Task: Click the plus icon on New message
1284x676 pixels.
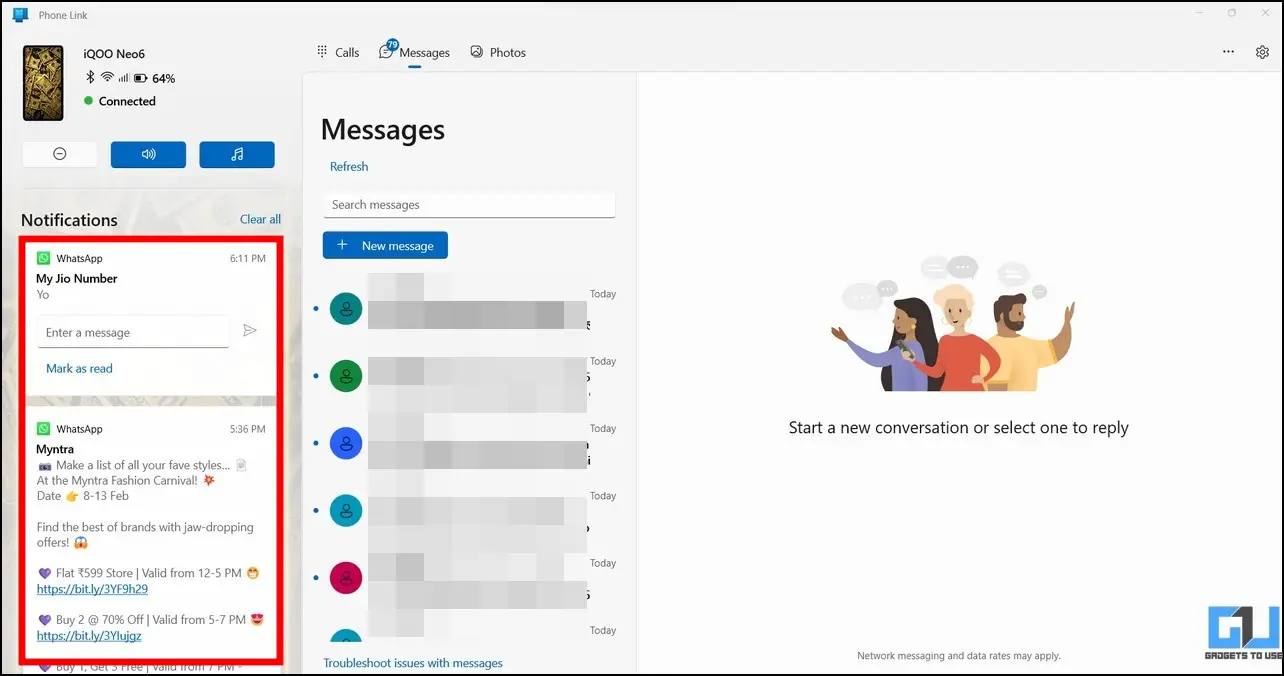Action: click(342, 245)
